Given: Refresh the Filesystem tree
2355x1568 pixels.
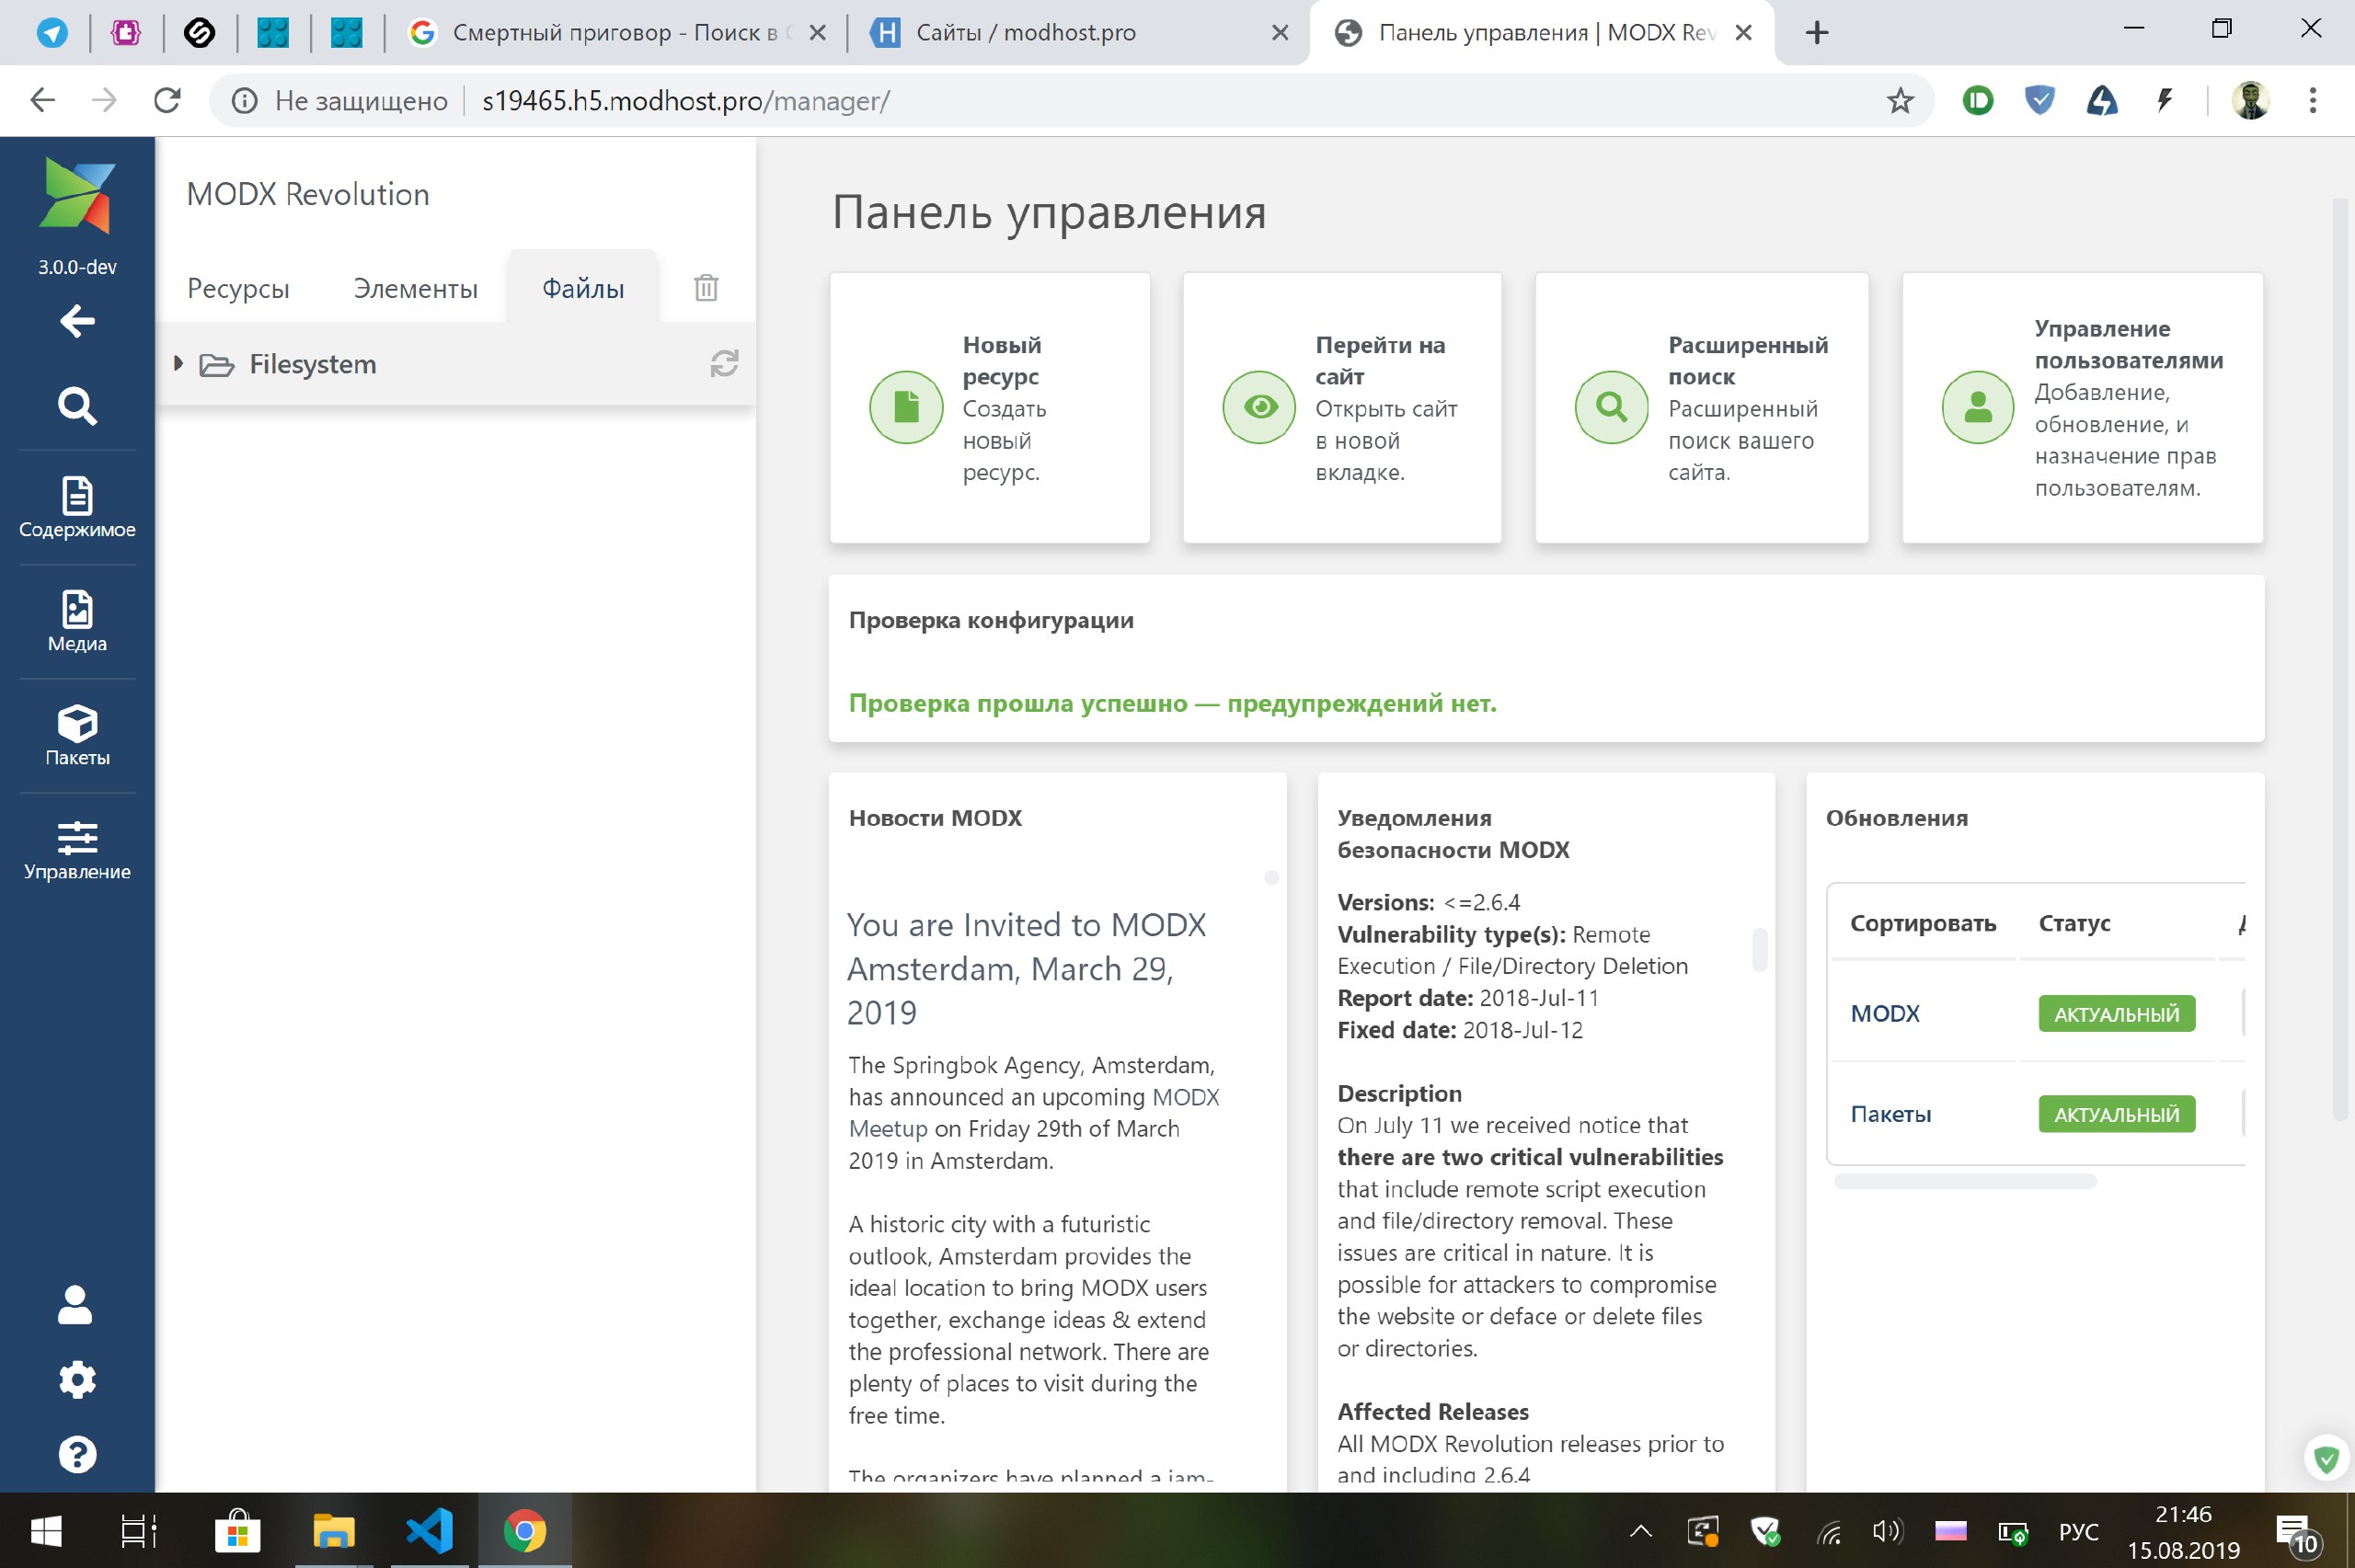Looking at the screenshot, I should (x=724, y=363).
